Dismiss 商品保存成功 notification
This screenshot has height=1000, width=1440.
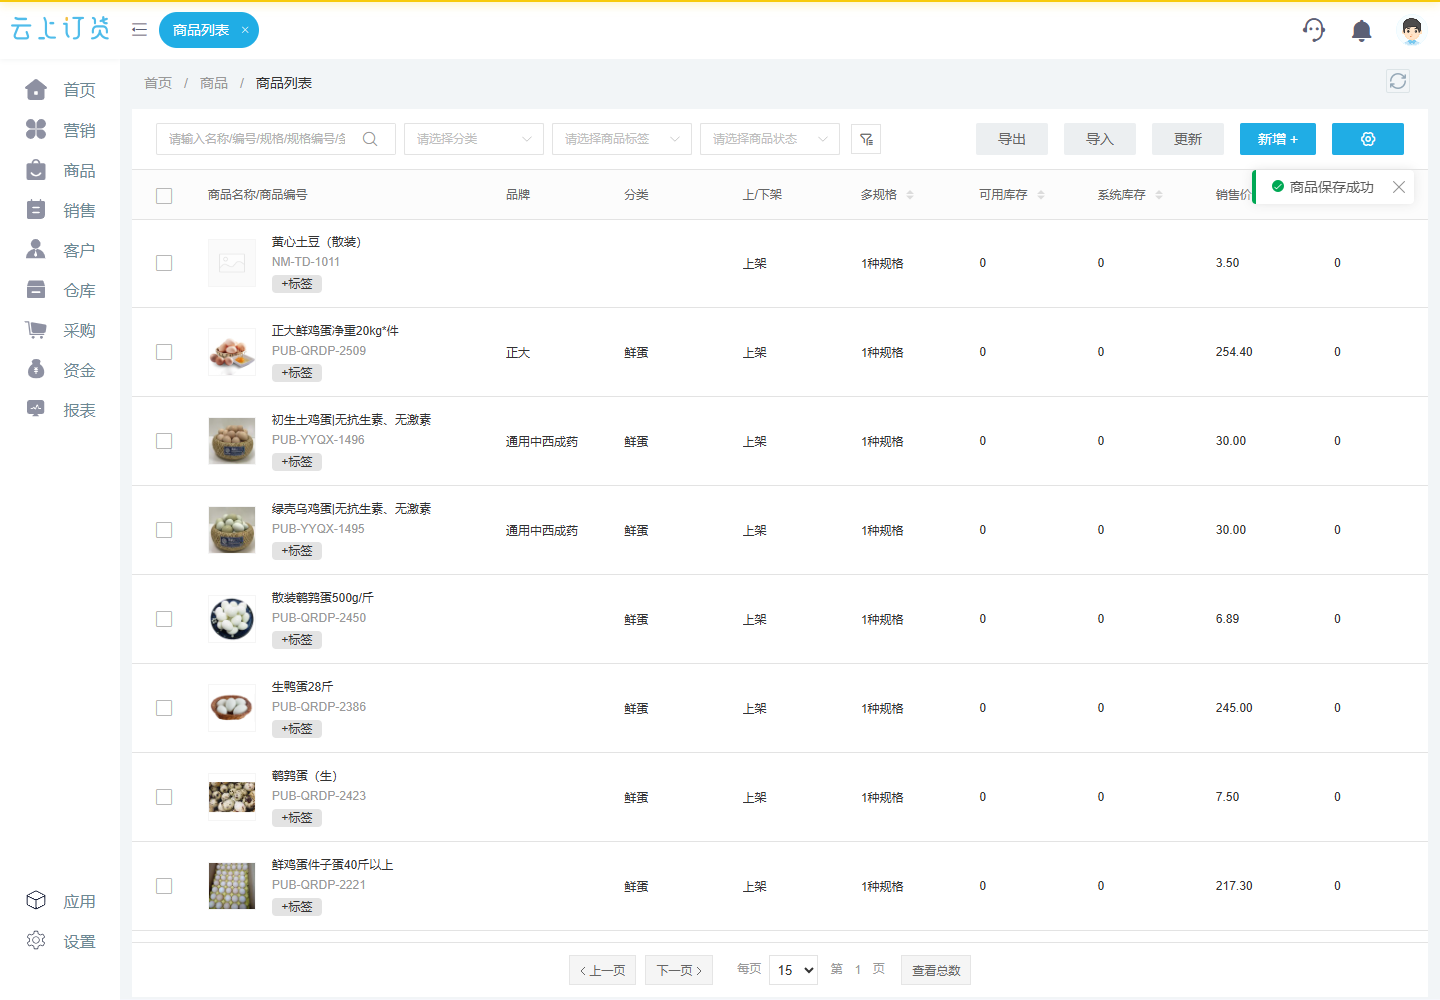tap(1399, 187)
